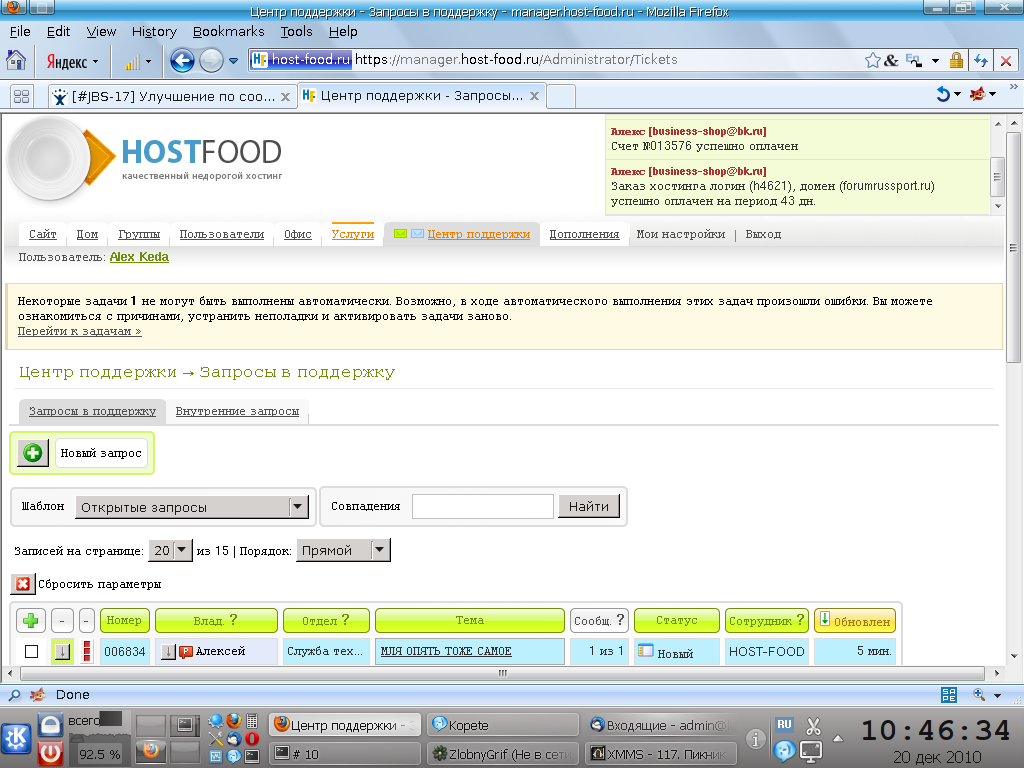1024x768 pixels.
Task: Click the vertical page scrollbar thumb
Action: point(1013,248)
